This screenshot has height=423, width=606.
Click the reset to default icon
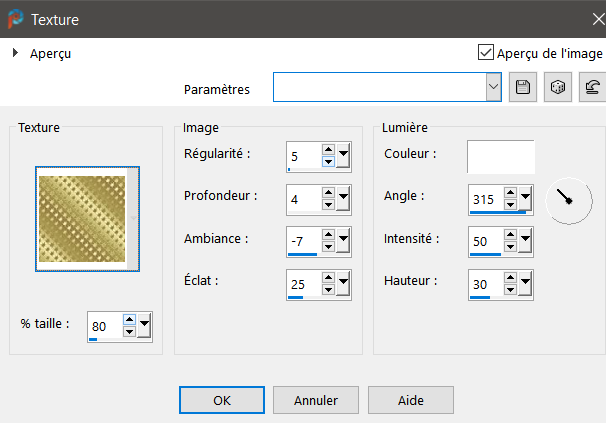tap(592, 88)
